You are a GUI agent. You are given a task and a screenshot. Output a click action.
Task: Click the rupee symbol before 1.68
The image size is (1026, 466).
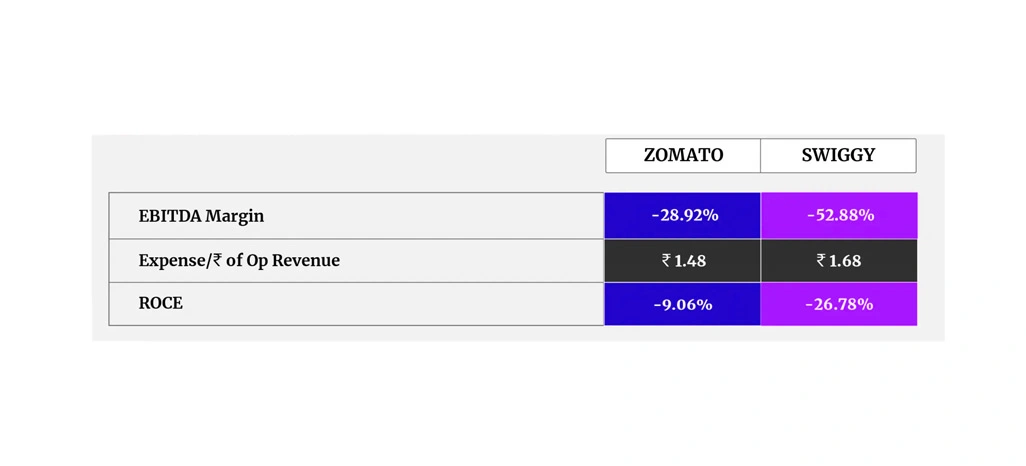click(x=821, y=260)
